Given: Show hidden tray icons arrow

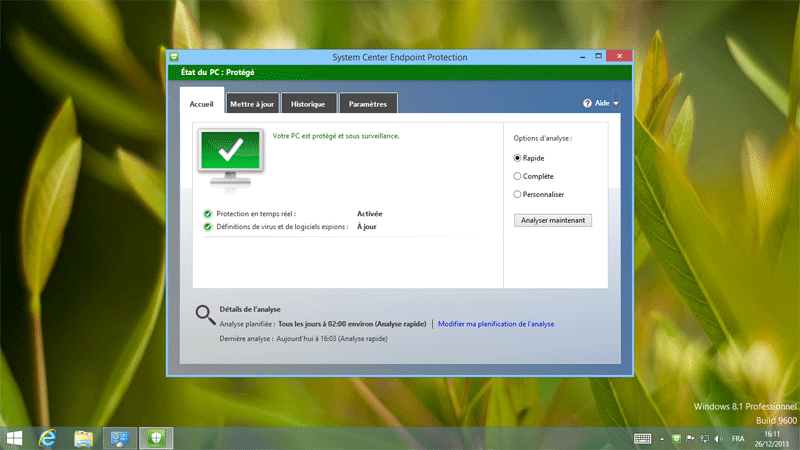Looking at the screenshot, I should click(662, 439).
